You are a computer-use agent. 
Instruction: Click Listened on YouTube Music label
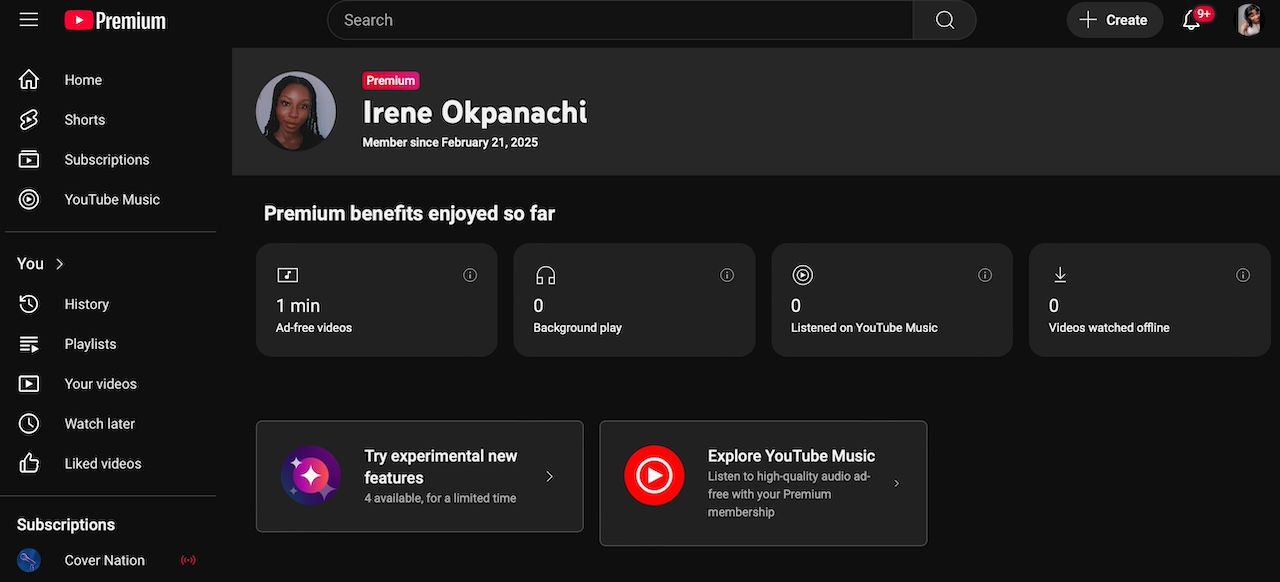[x=864, y=328]
